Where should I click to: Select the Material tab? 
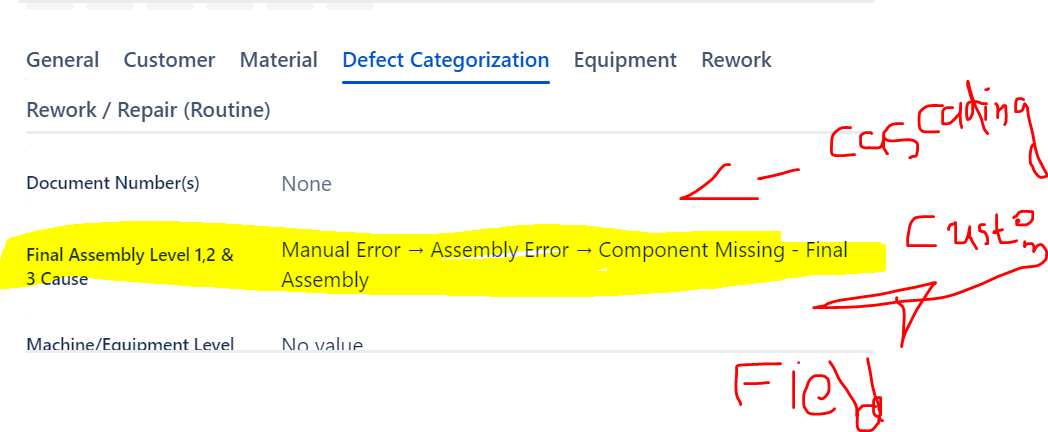(x=278, y=60)
